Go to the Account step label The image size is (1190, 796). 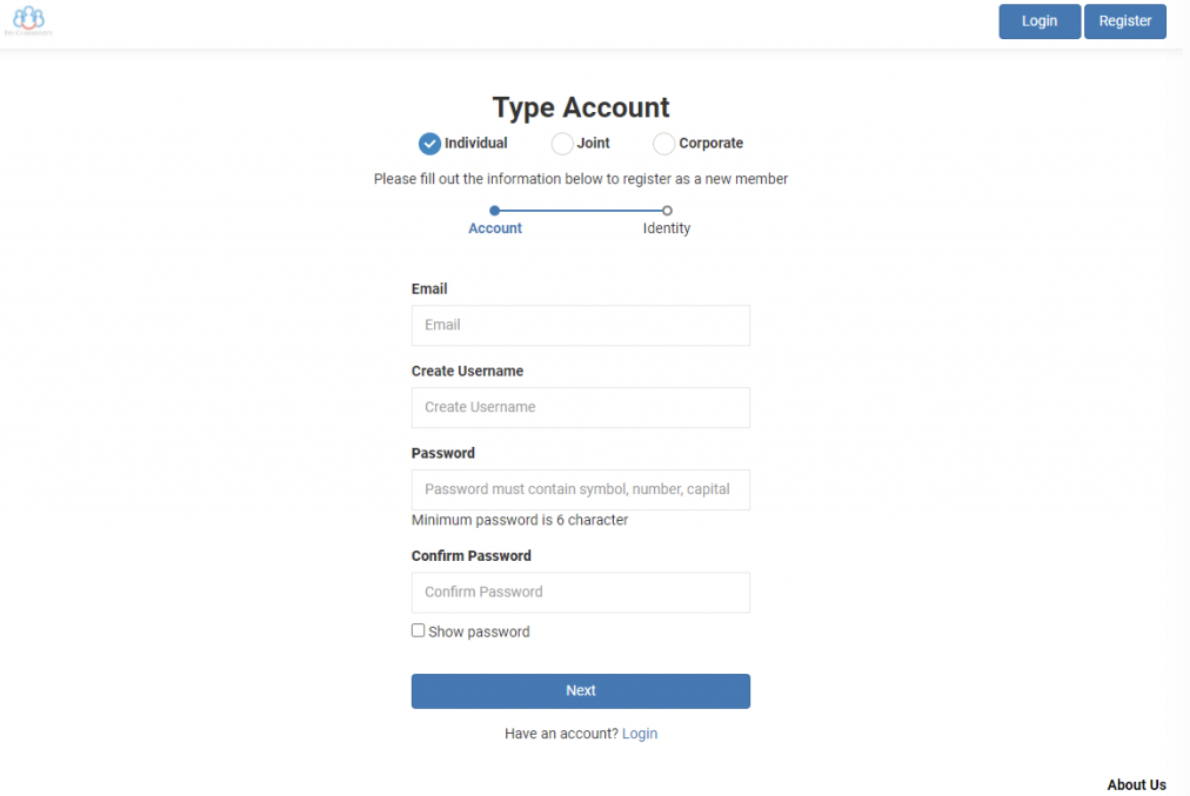(495, 229)
